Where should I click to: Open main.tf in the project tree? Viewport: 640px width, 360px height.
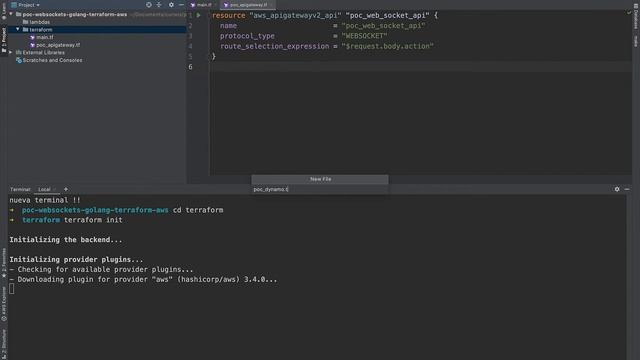42,37
